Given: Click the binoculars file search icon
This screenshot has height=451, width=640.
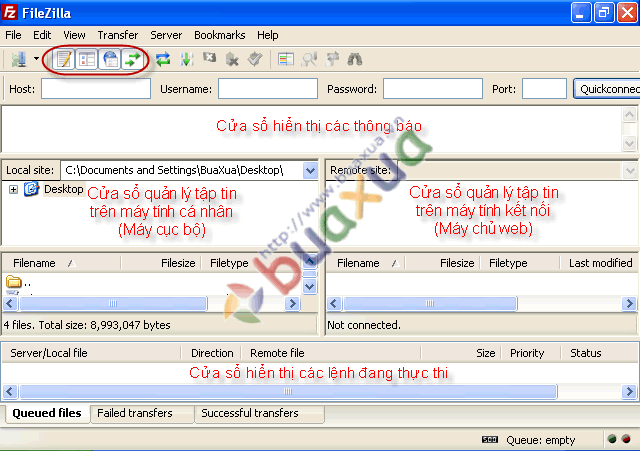Looking at the screenshot, I should point(355,60).
